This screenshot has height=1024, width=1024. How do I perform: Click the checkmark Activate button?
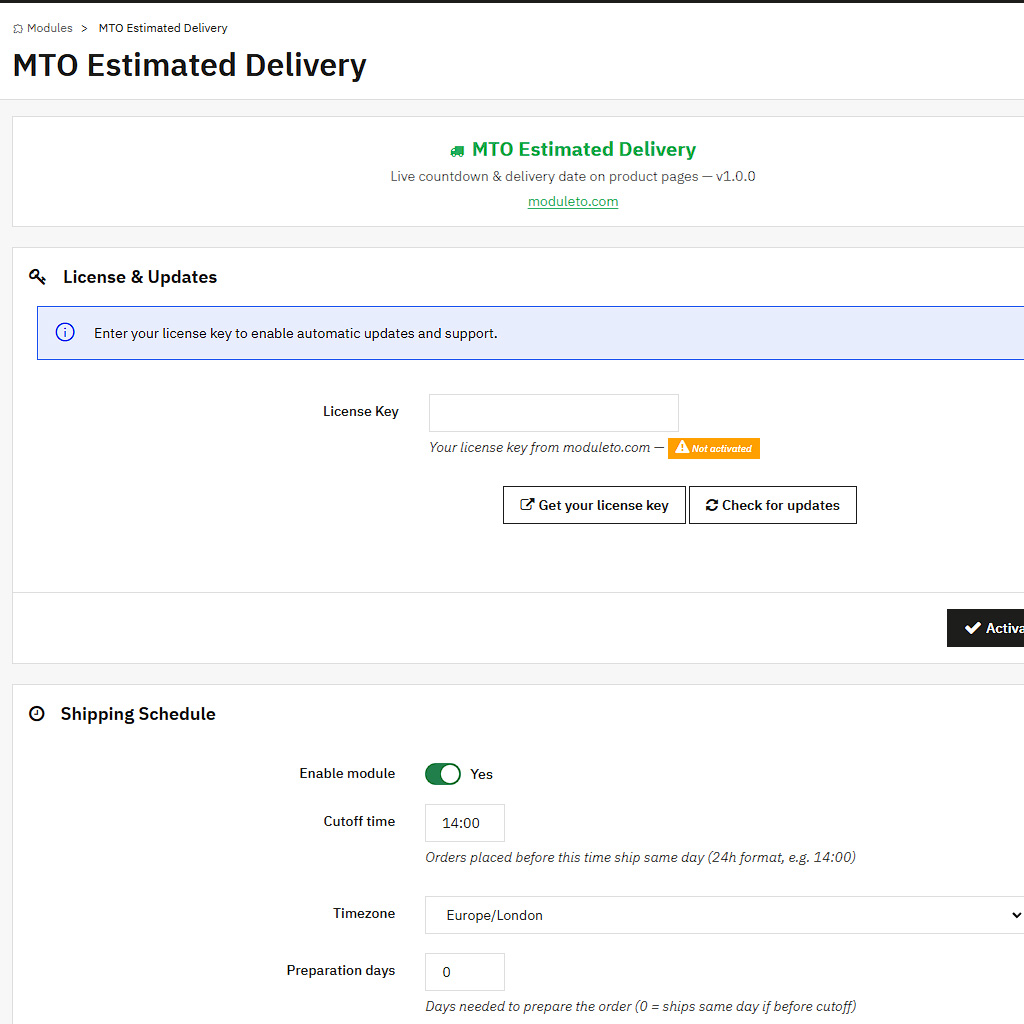point(988,628)
